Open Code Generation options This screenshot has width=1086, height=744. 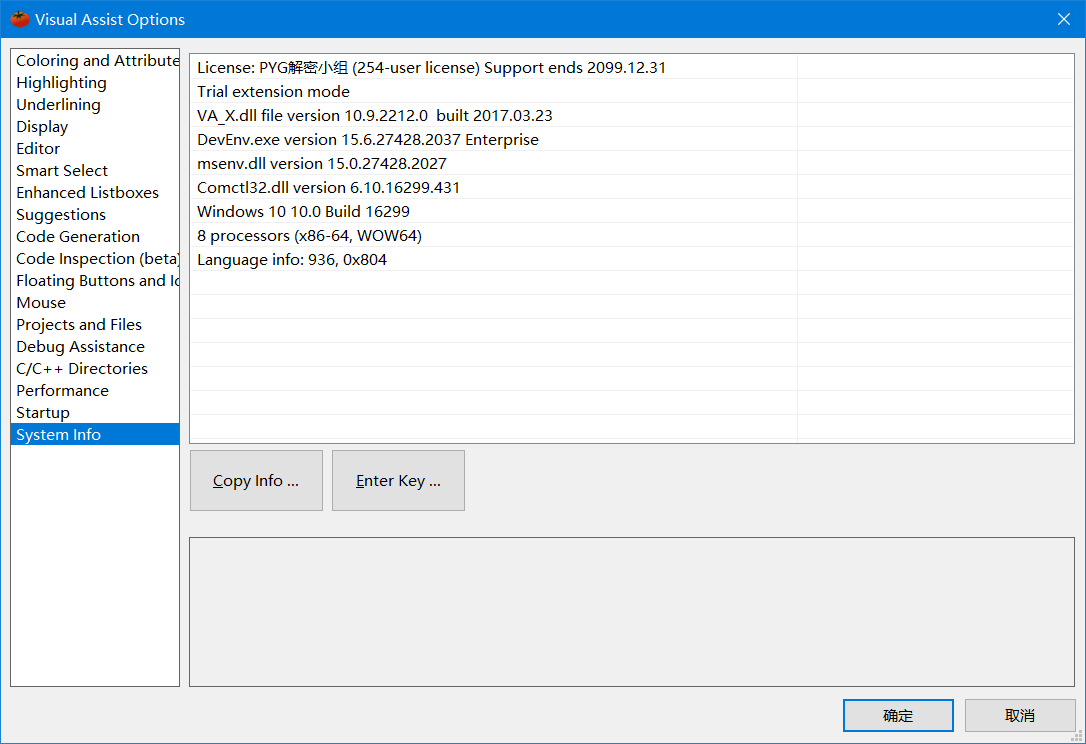click(x=96, y=237)
